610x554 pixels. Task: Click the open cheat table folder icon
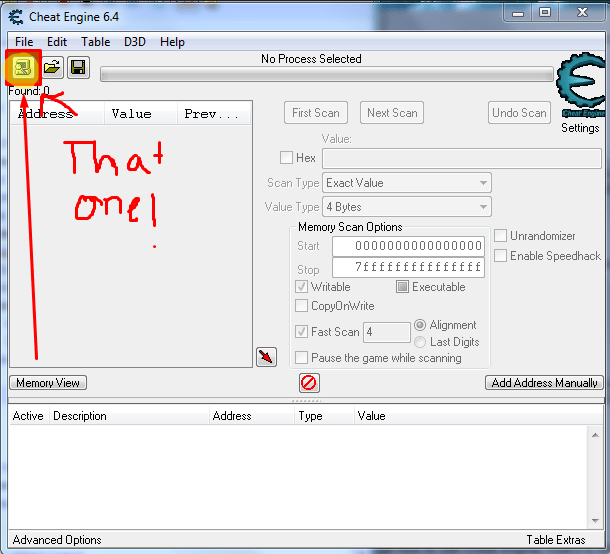click(x=52, y=68)
